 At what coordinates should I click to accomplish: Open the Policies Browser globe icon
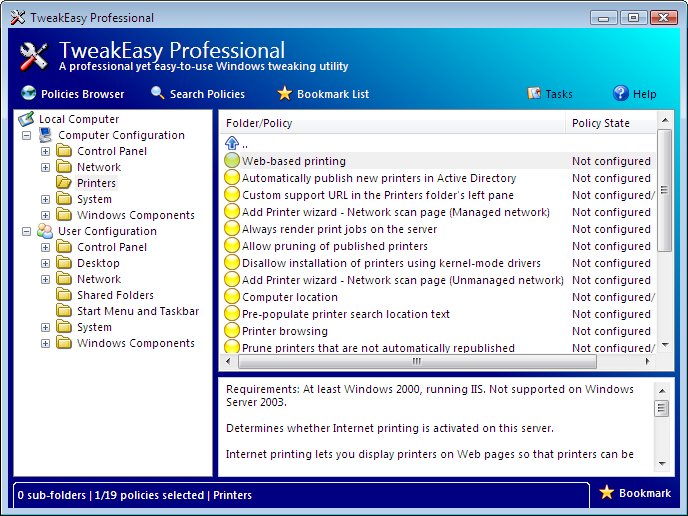click(x=29, y=93)
